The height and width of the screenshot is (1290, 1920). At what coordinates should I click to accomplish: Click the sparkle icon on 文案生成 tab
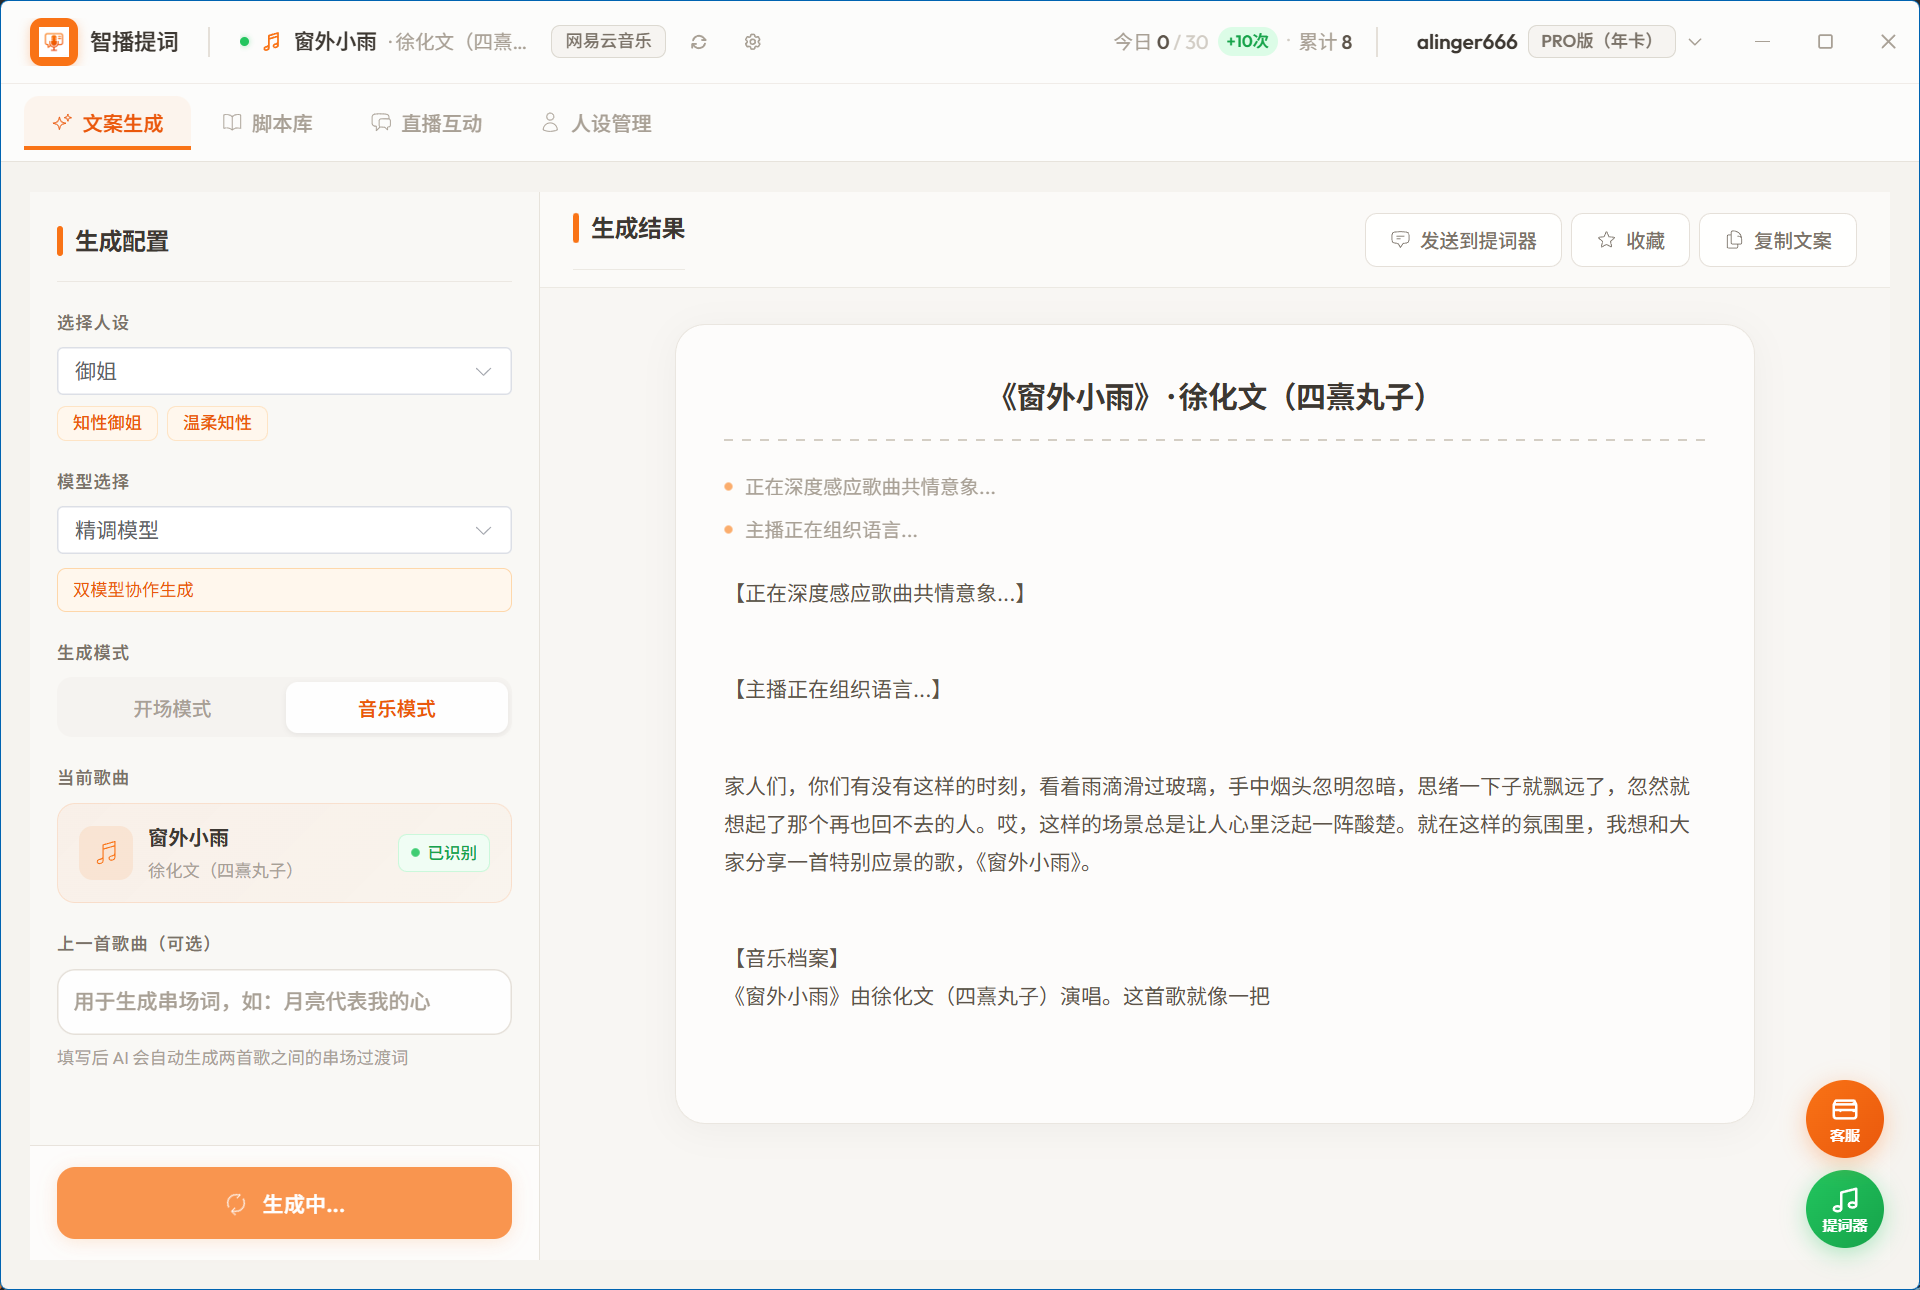coord(62,123)
